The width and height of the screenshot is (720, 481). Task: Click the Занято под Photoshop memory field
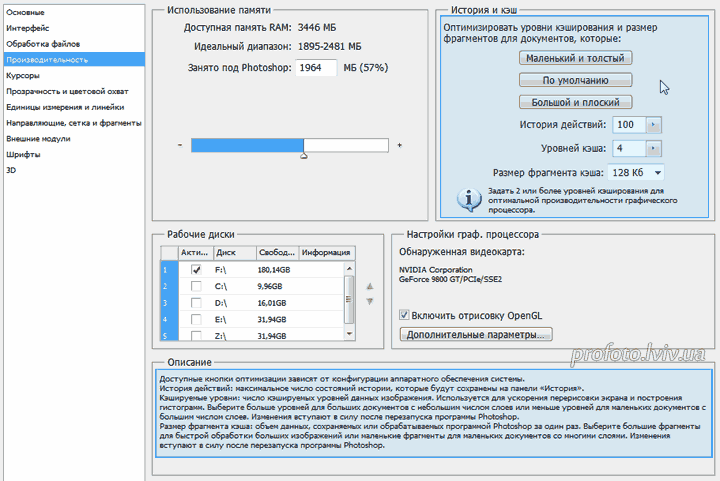pyautogui.click(x=316, y=68)
